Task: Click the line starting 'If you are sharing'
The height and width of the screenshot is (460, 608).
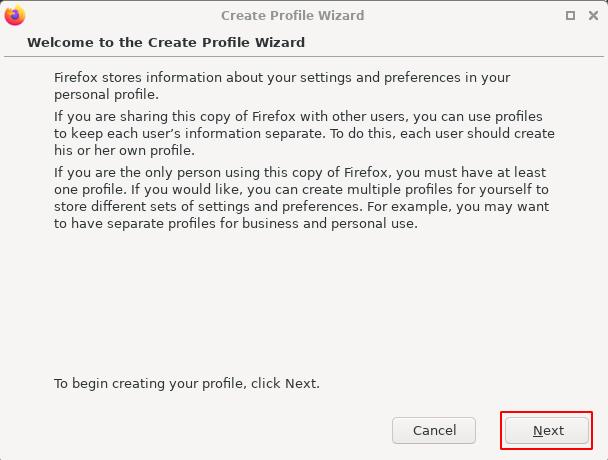Action: point(298,116)
